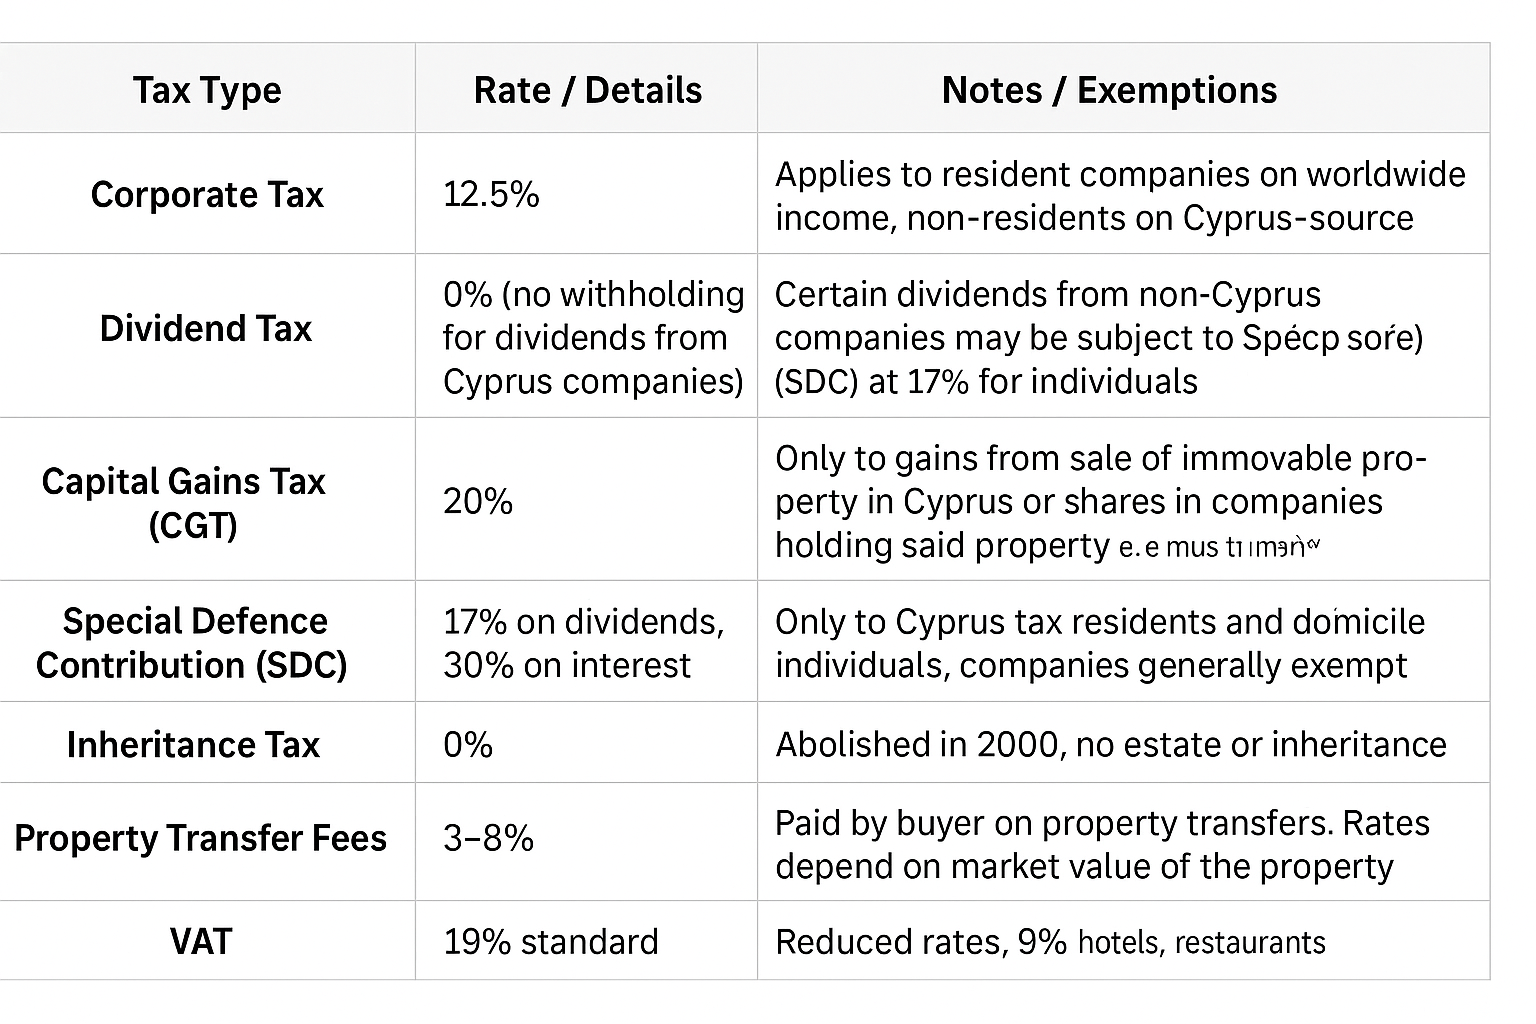Click the Rate / Details column header
The width and height of the screenshot is (1536, 1024).
[587, 90]
